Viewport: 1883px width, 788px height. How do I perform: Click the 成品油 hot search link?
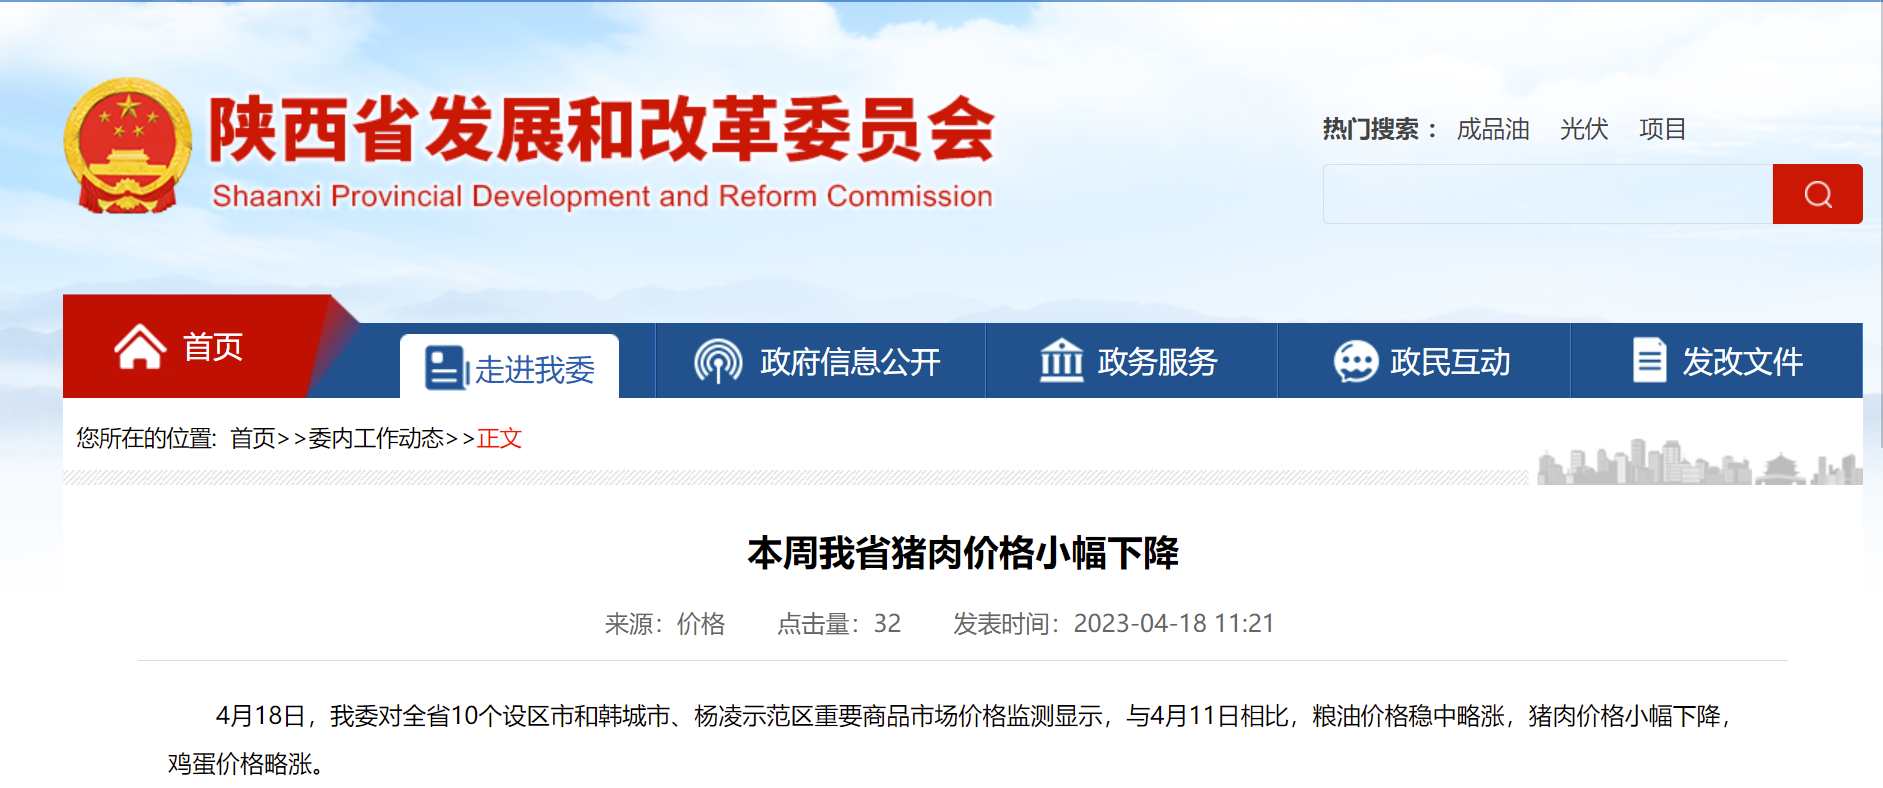(x=1492, y=129)
